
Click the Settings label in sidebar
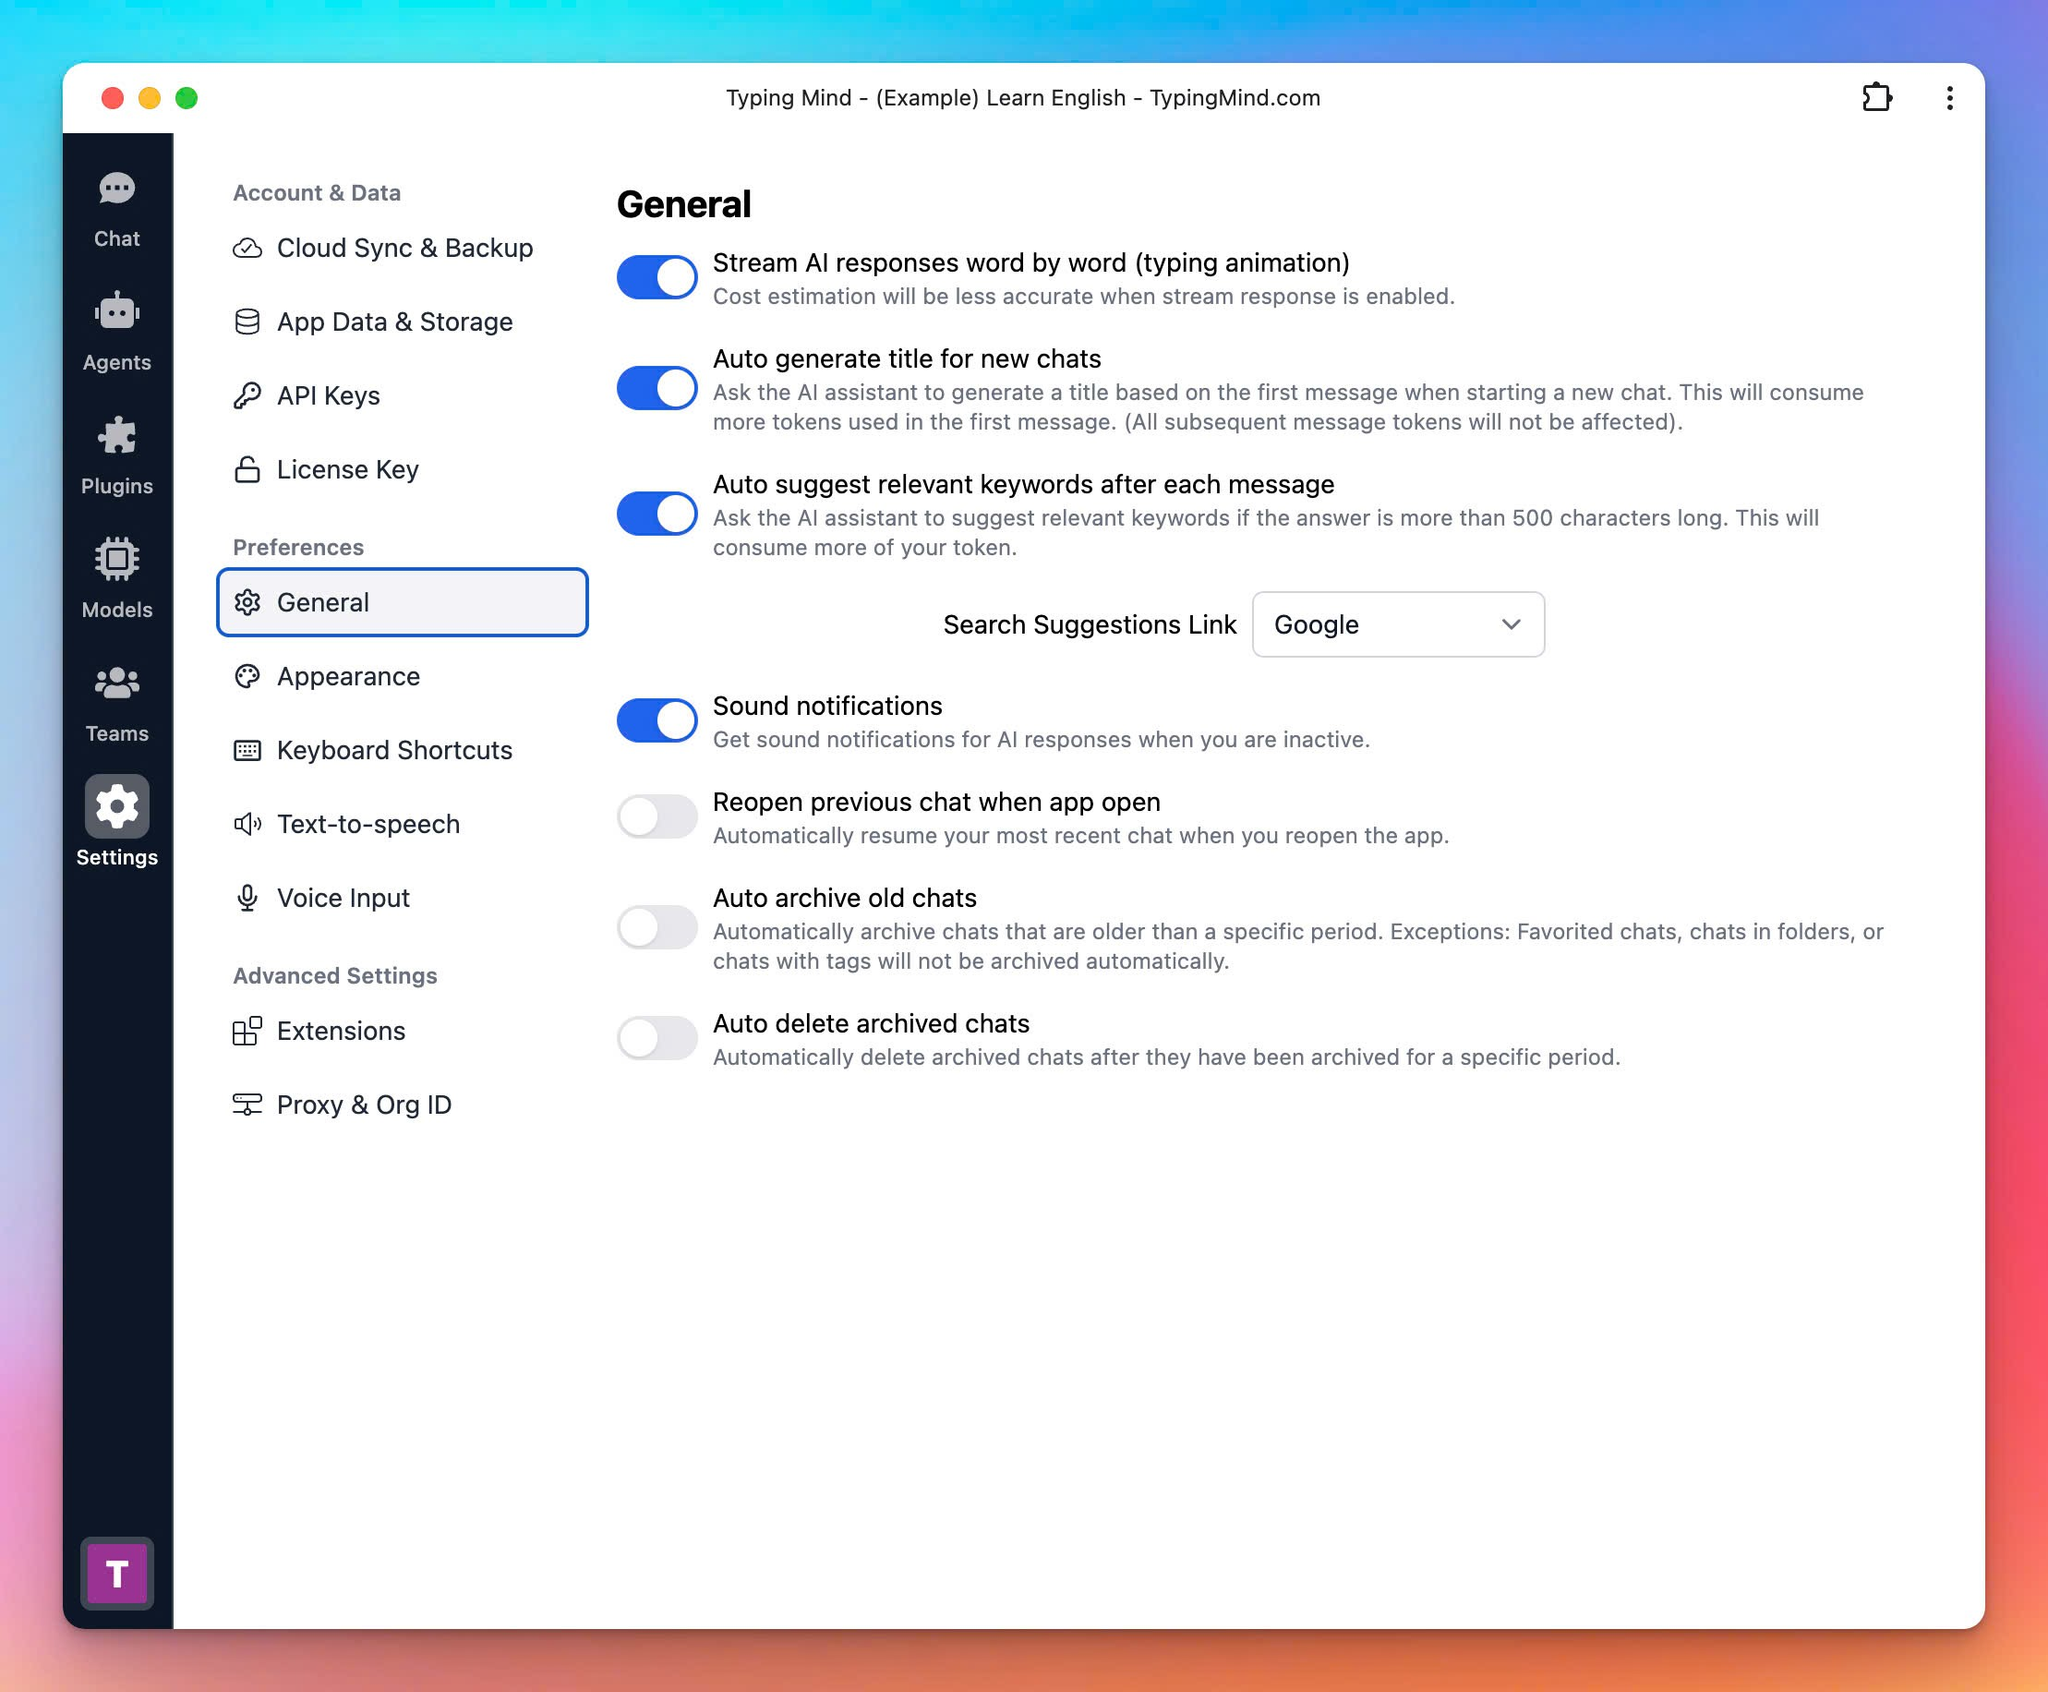click(x=117, y=857)
